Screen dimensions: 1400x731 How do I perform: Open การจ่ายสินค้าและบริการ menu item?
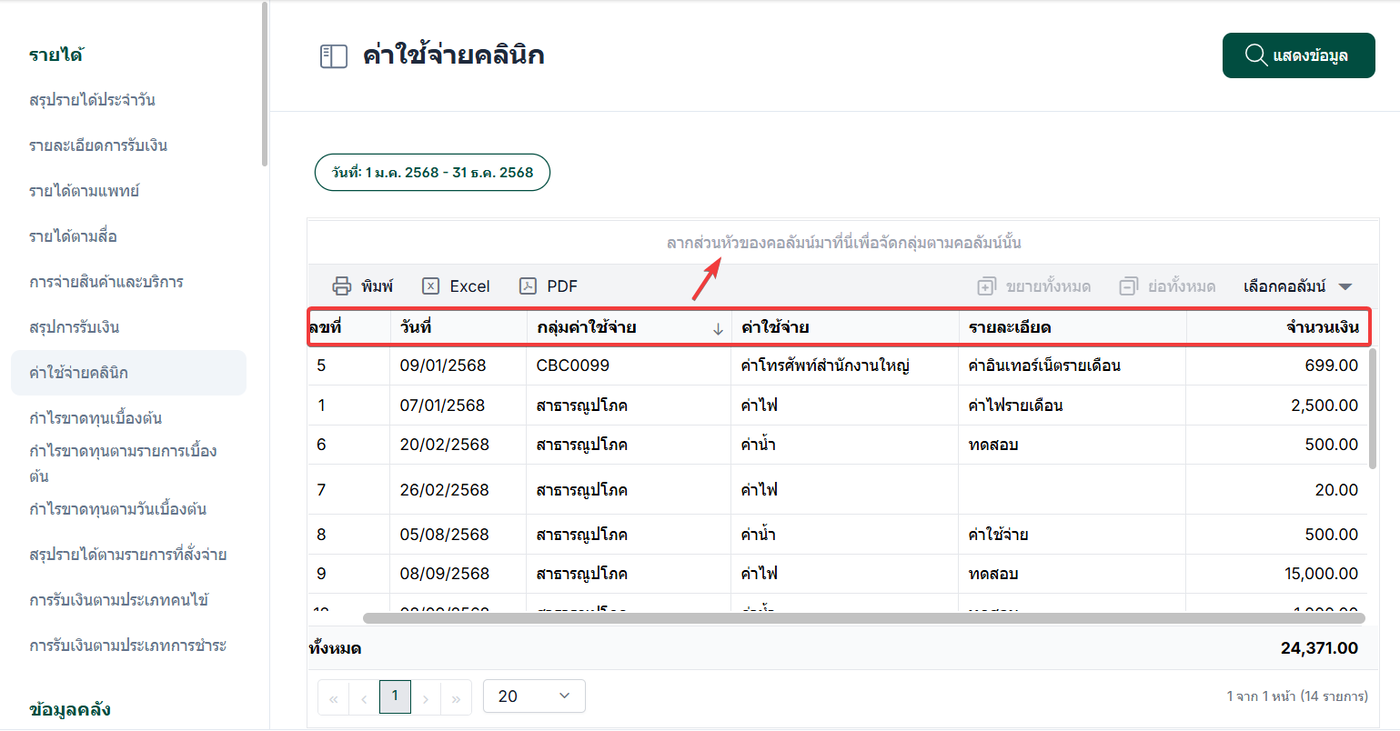tap(106, 282)
